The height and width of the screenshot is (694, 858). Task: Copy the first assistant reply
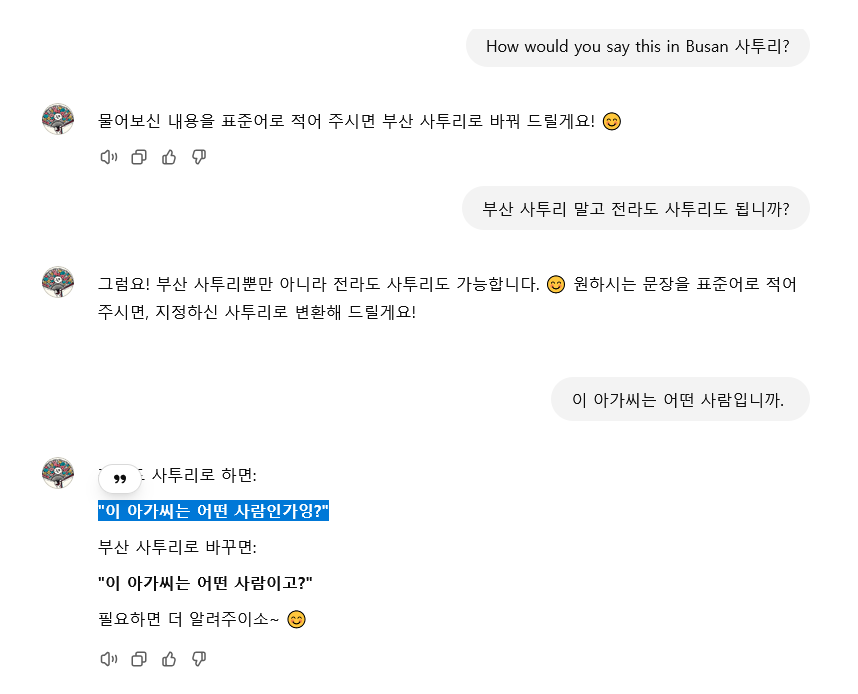pyautogui.click(x=139, y=157)
